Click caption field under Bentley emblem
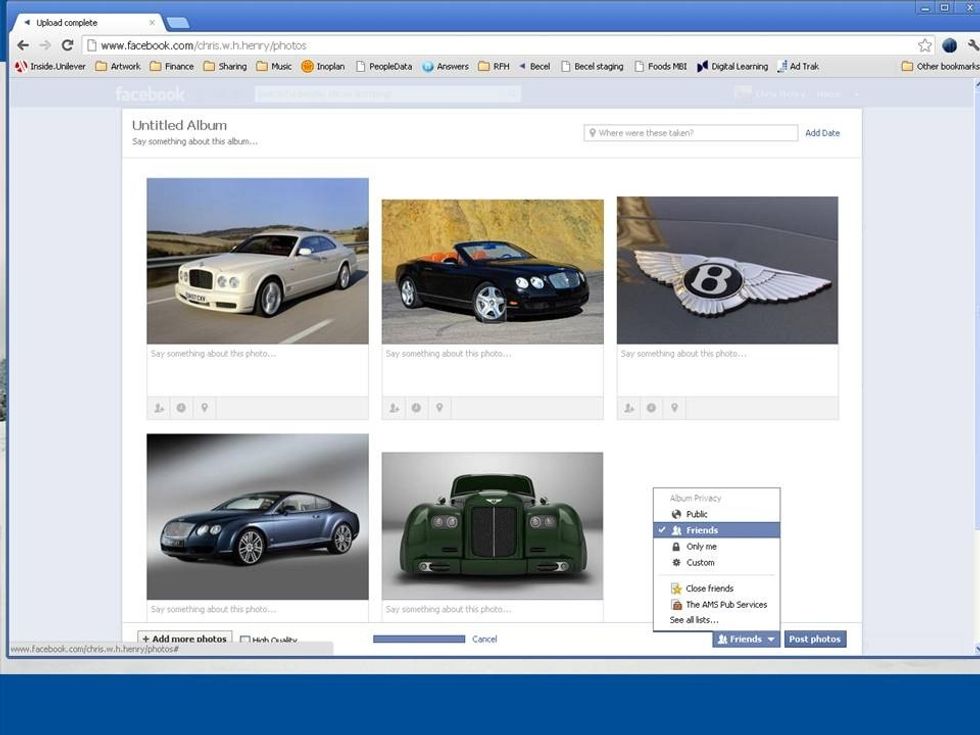This screenshot has width=980, height=735. click(x=728, y=370)
